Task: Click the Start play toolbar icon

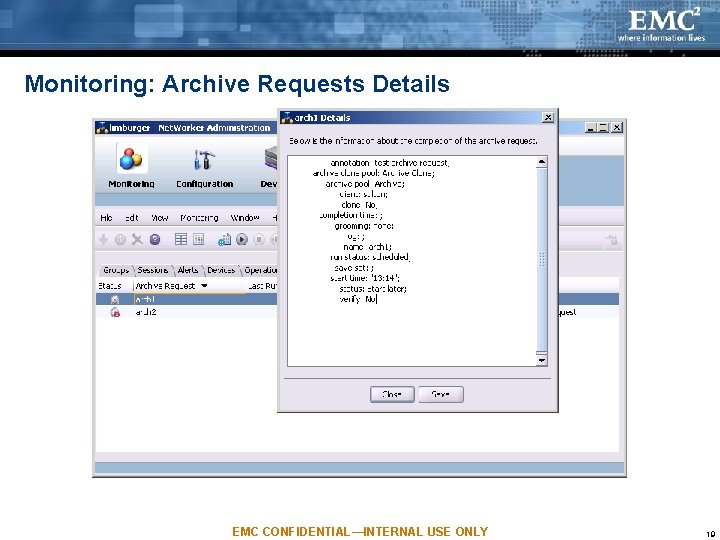Action: [242, 239]
